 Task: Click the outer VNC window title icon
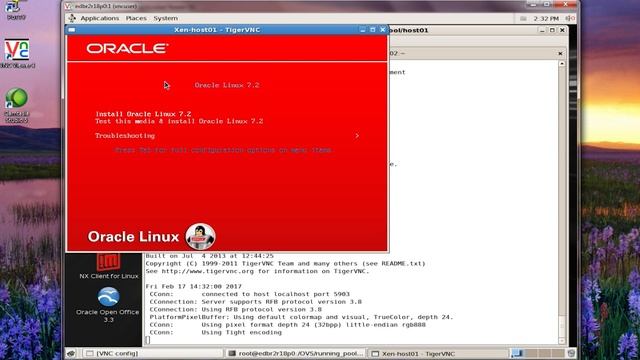(68, 6)
